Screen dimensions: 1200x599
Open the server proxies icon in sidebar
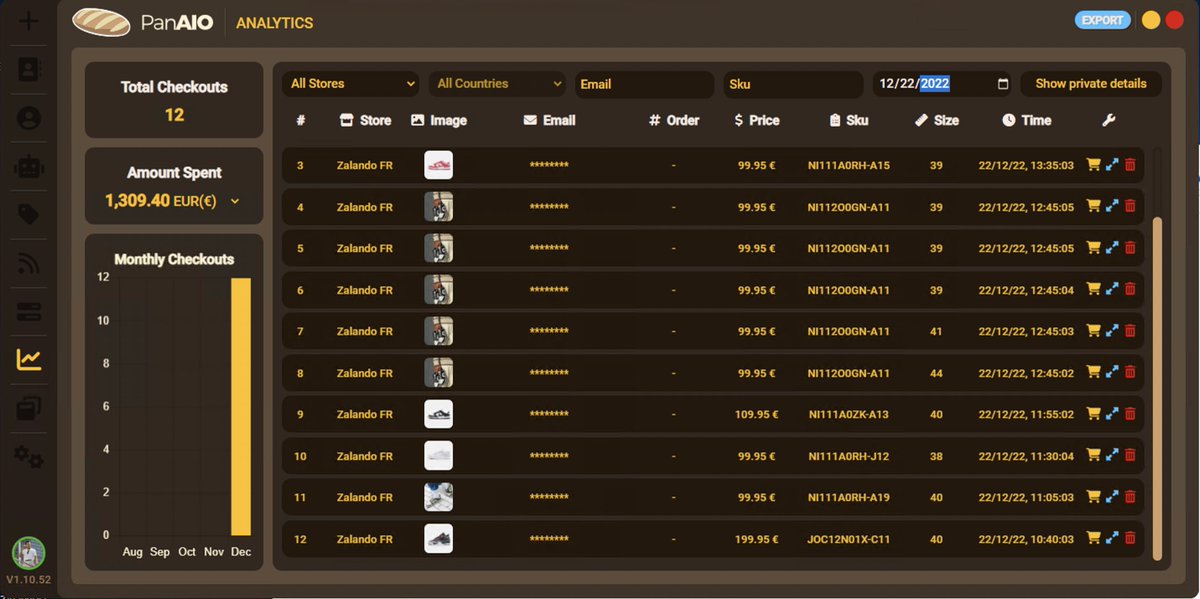(29, 311)
